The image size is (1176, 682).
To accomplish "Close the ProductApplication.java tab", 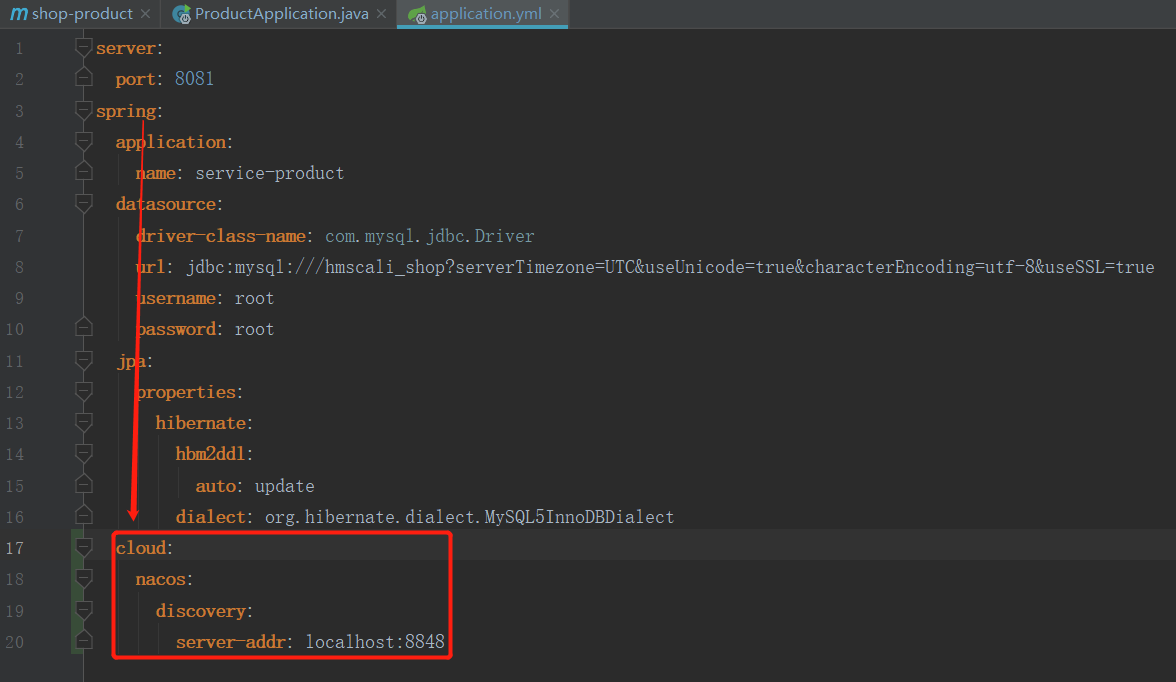I will tap(382, 14).
